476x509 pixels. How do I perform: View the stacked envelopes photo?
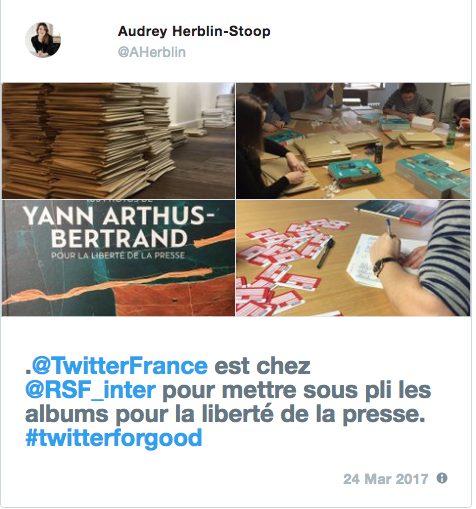pos(118,141)
